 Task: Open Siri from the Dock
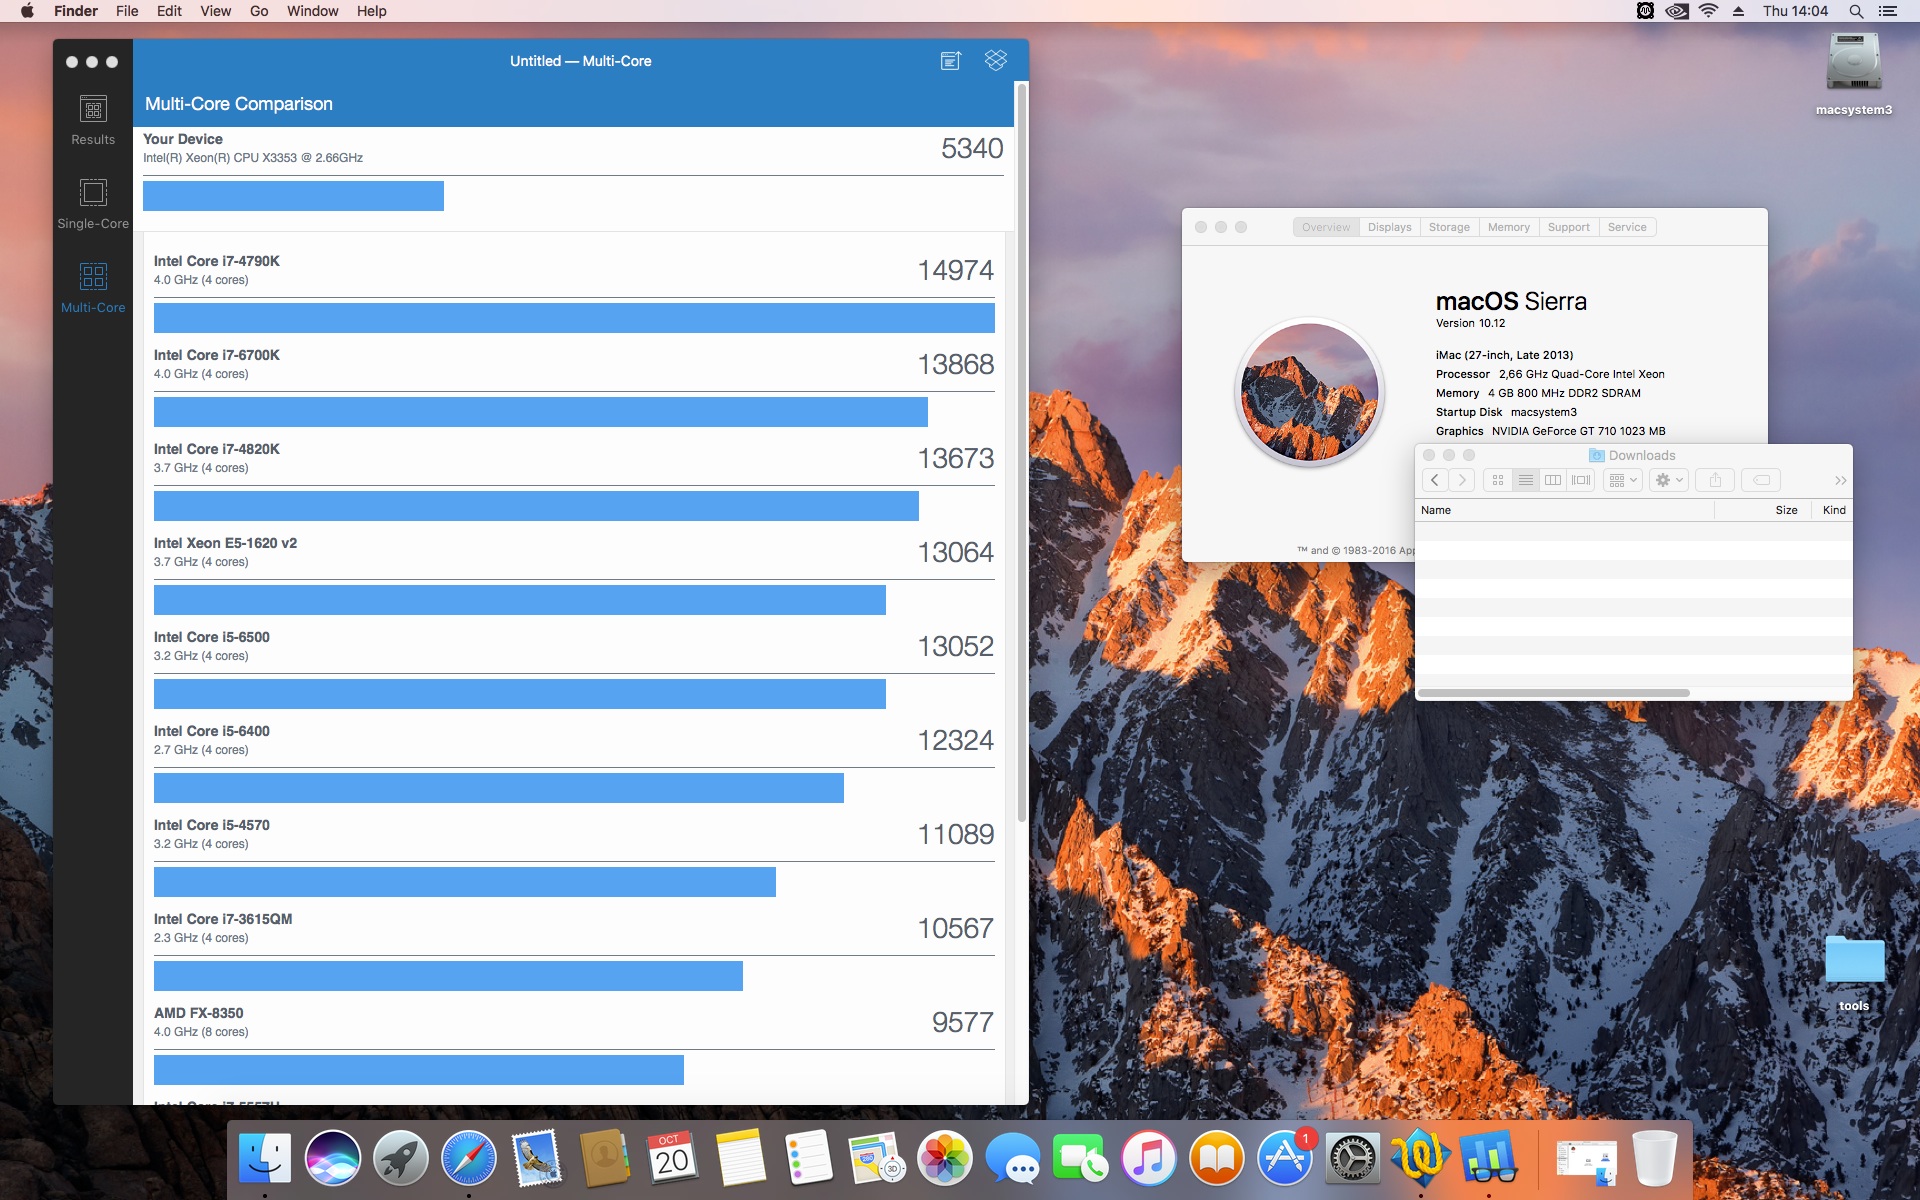(x=333, y=1158)
